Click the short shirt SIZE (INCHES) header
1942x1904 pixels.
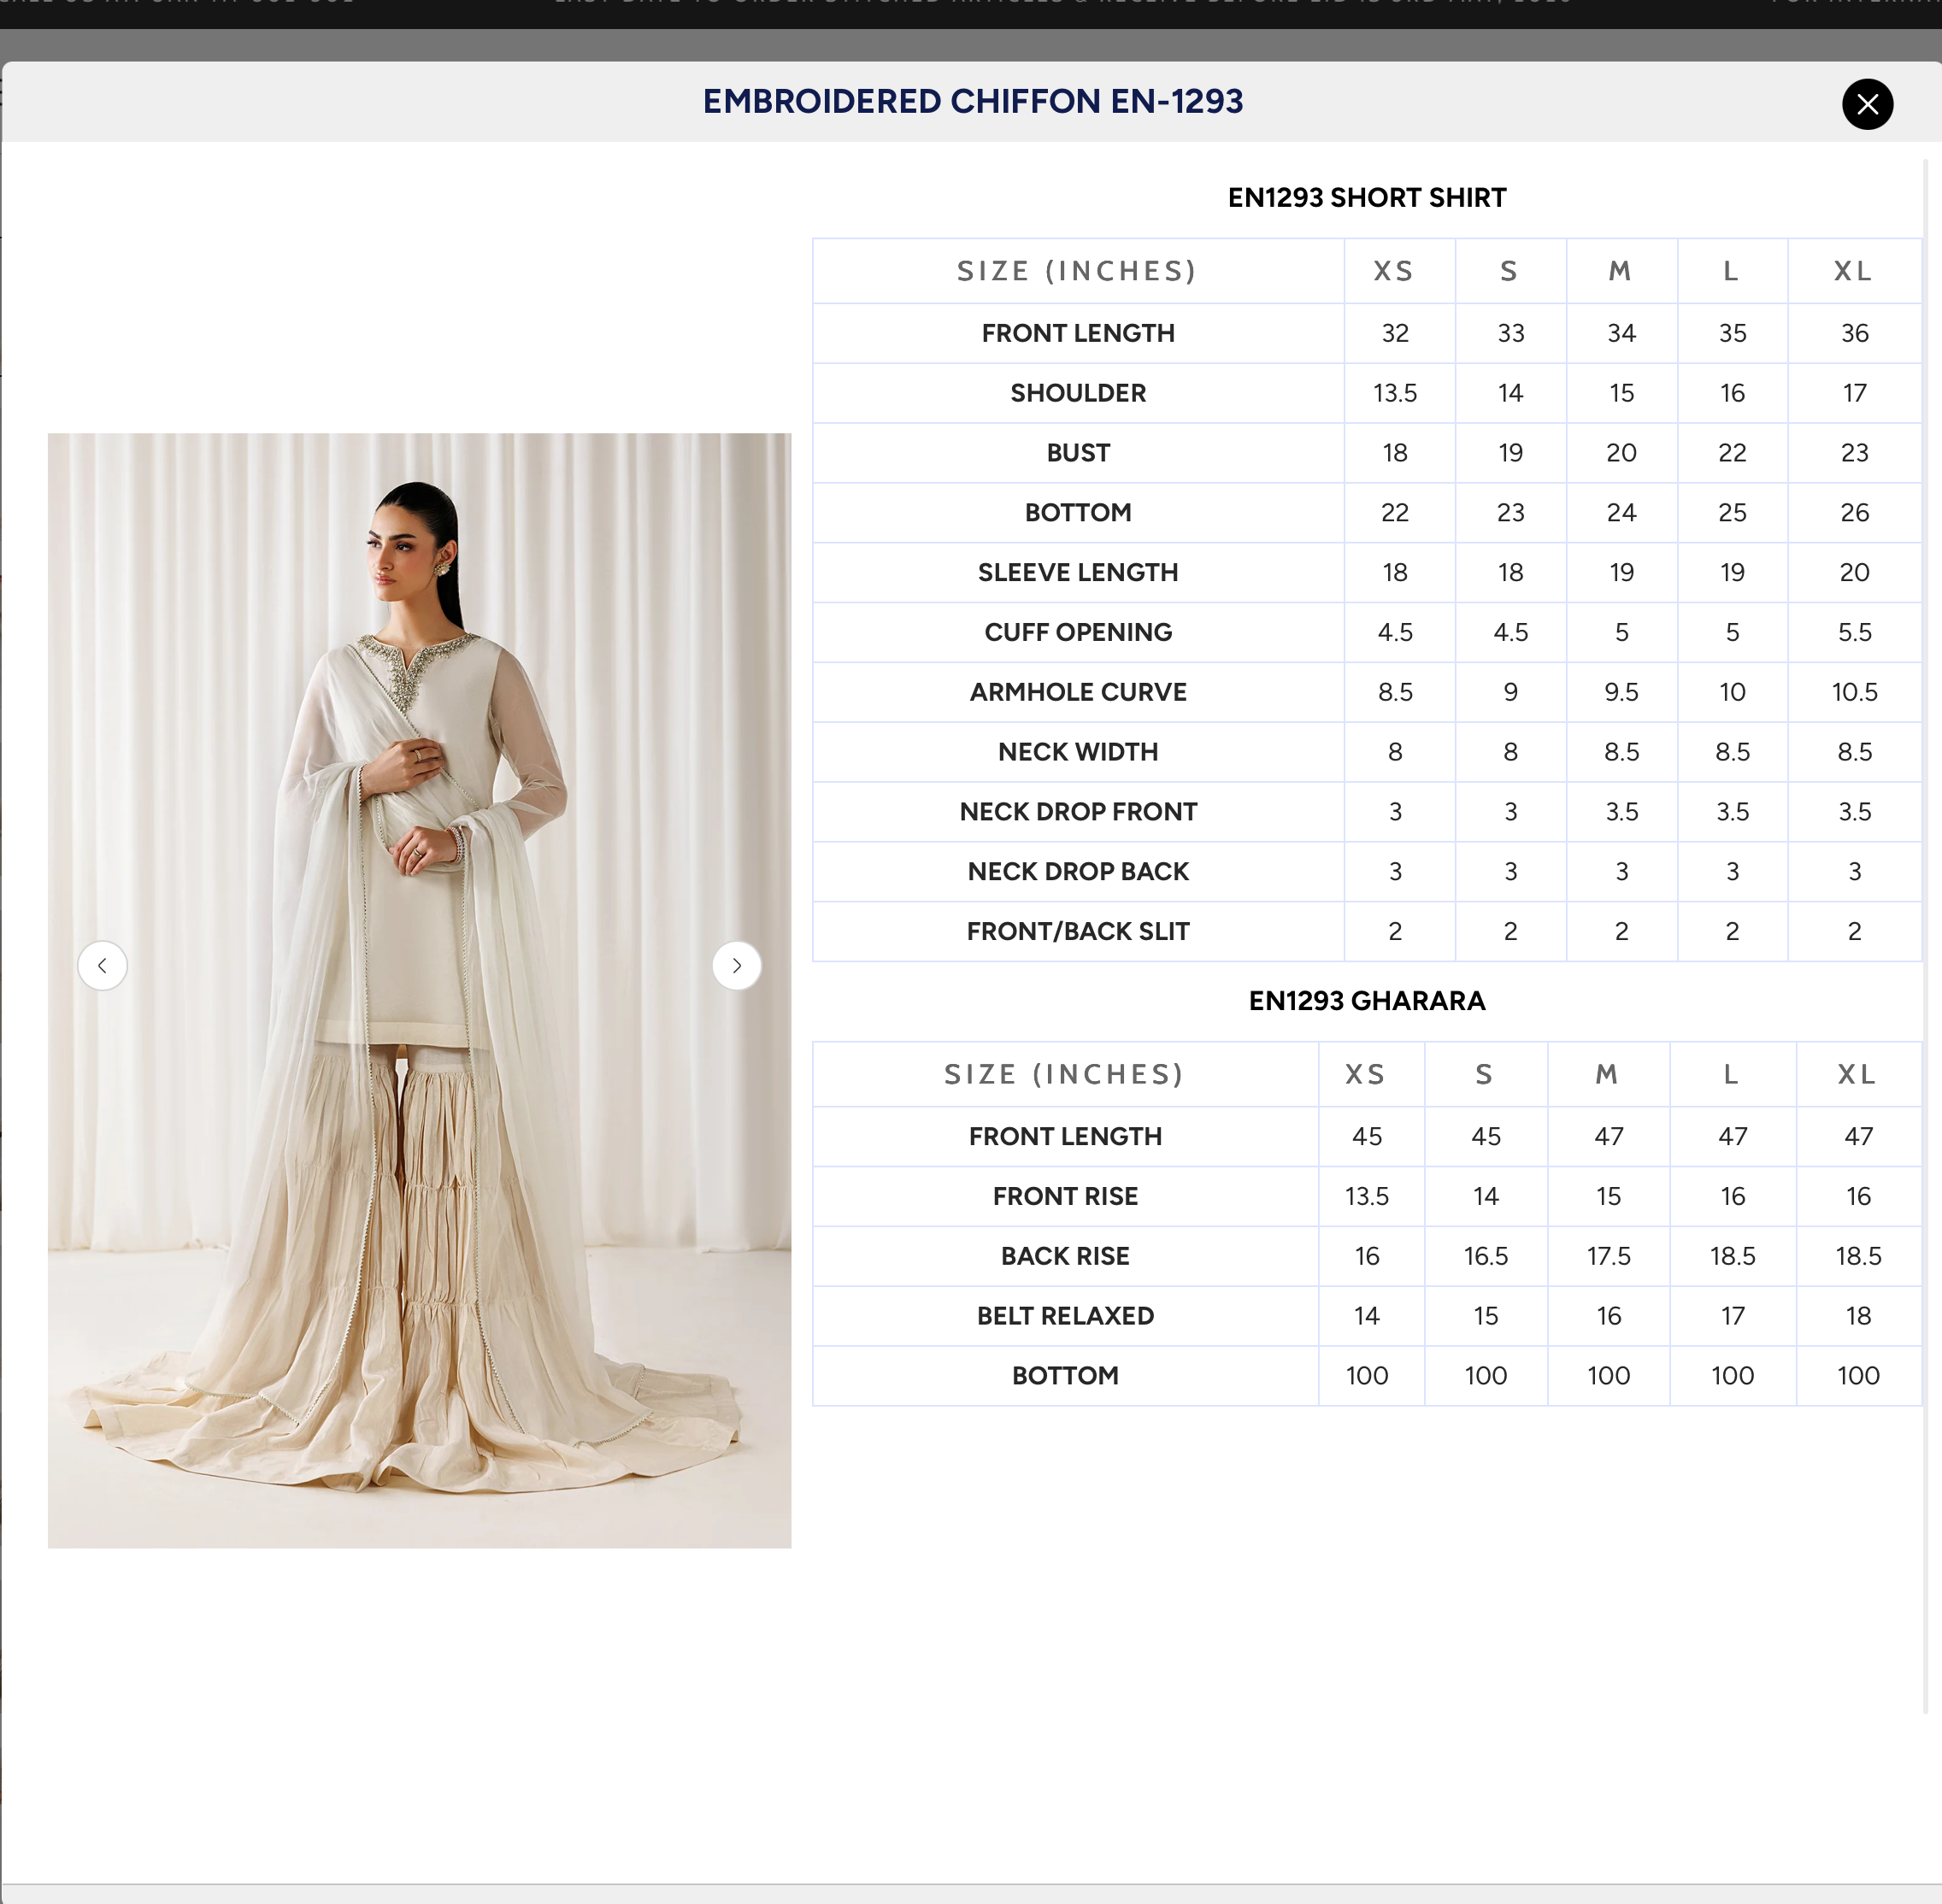pyautogui.click(x=1077, y=271)
